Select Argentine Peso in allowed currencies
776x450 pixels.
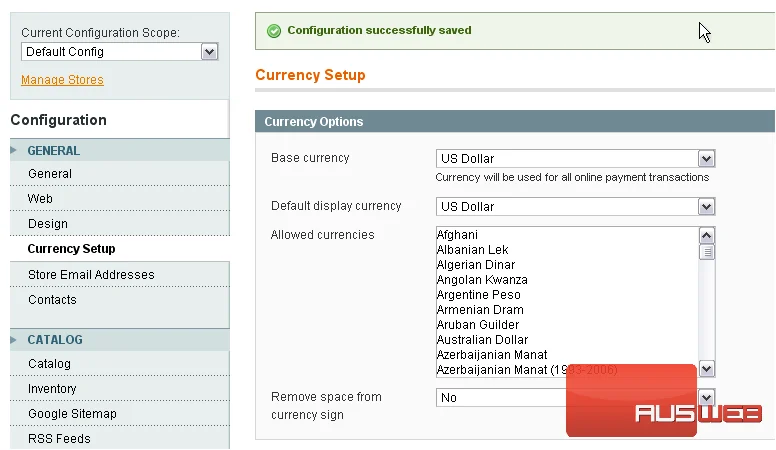pyautogui.click(x=479, y=295)
